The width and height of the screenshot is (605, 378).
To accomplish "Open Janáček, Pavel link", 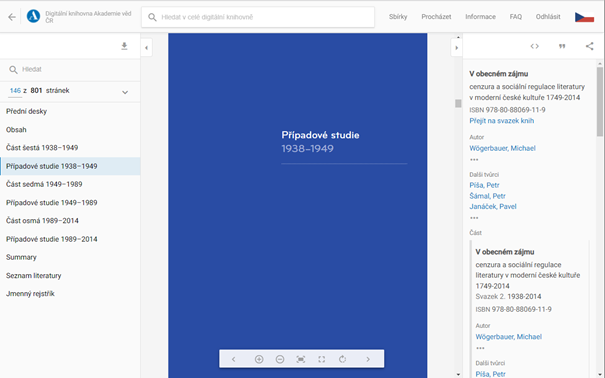I will 493,206.
